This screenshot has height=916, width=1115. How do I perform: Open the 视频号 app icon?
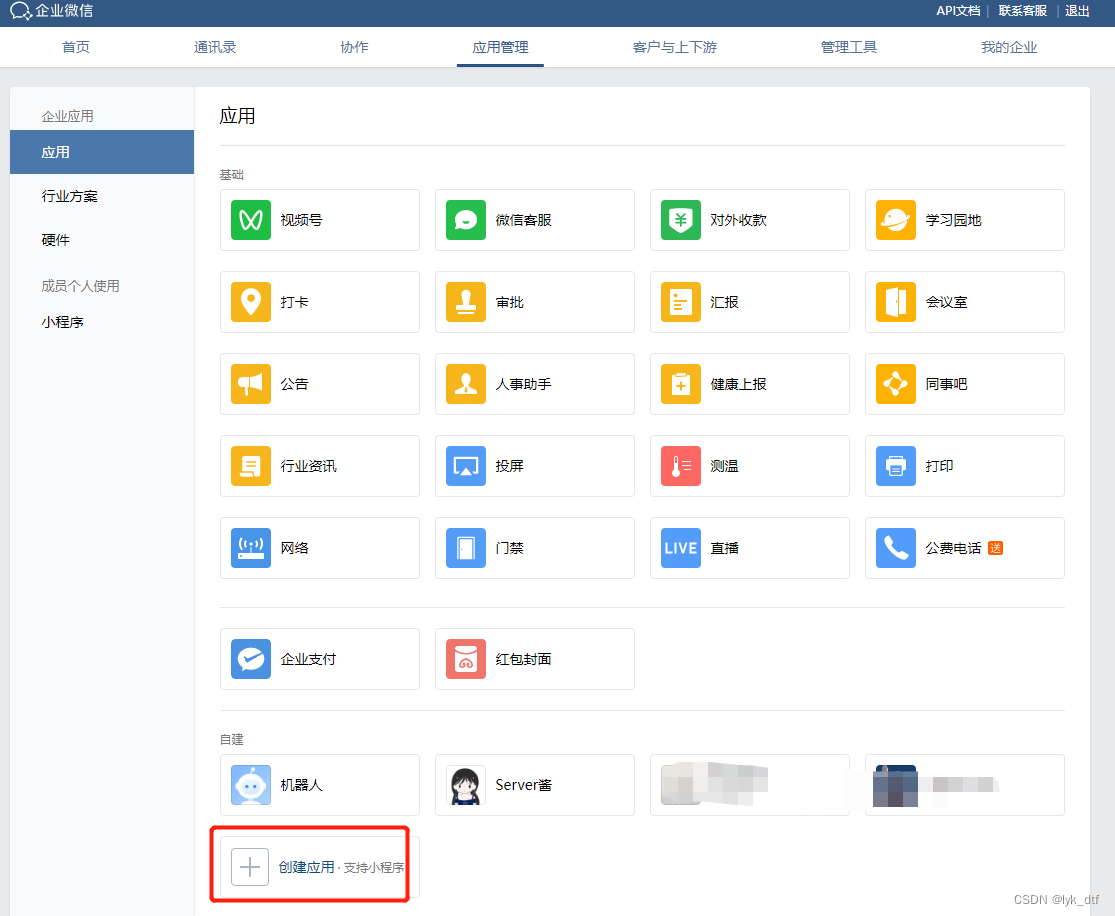tap(250, 220)
